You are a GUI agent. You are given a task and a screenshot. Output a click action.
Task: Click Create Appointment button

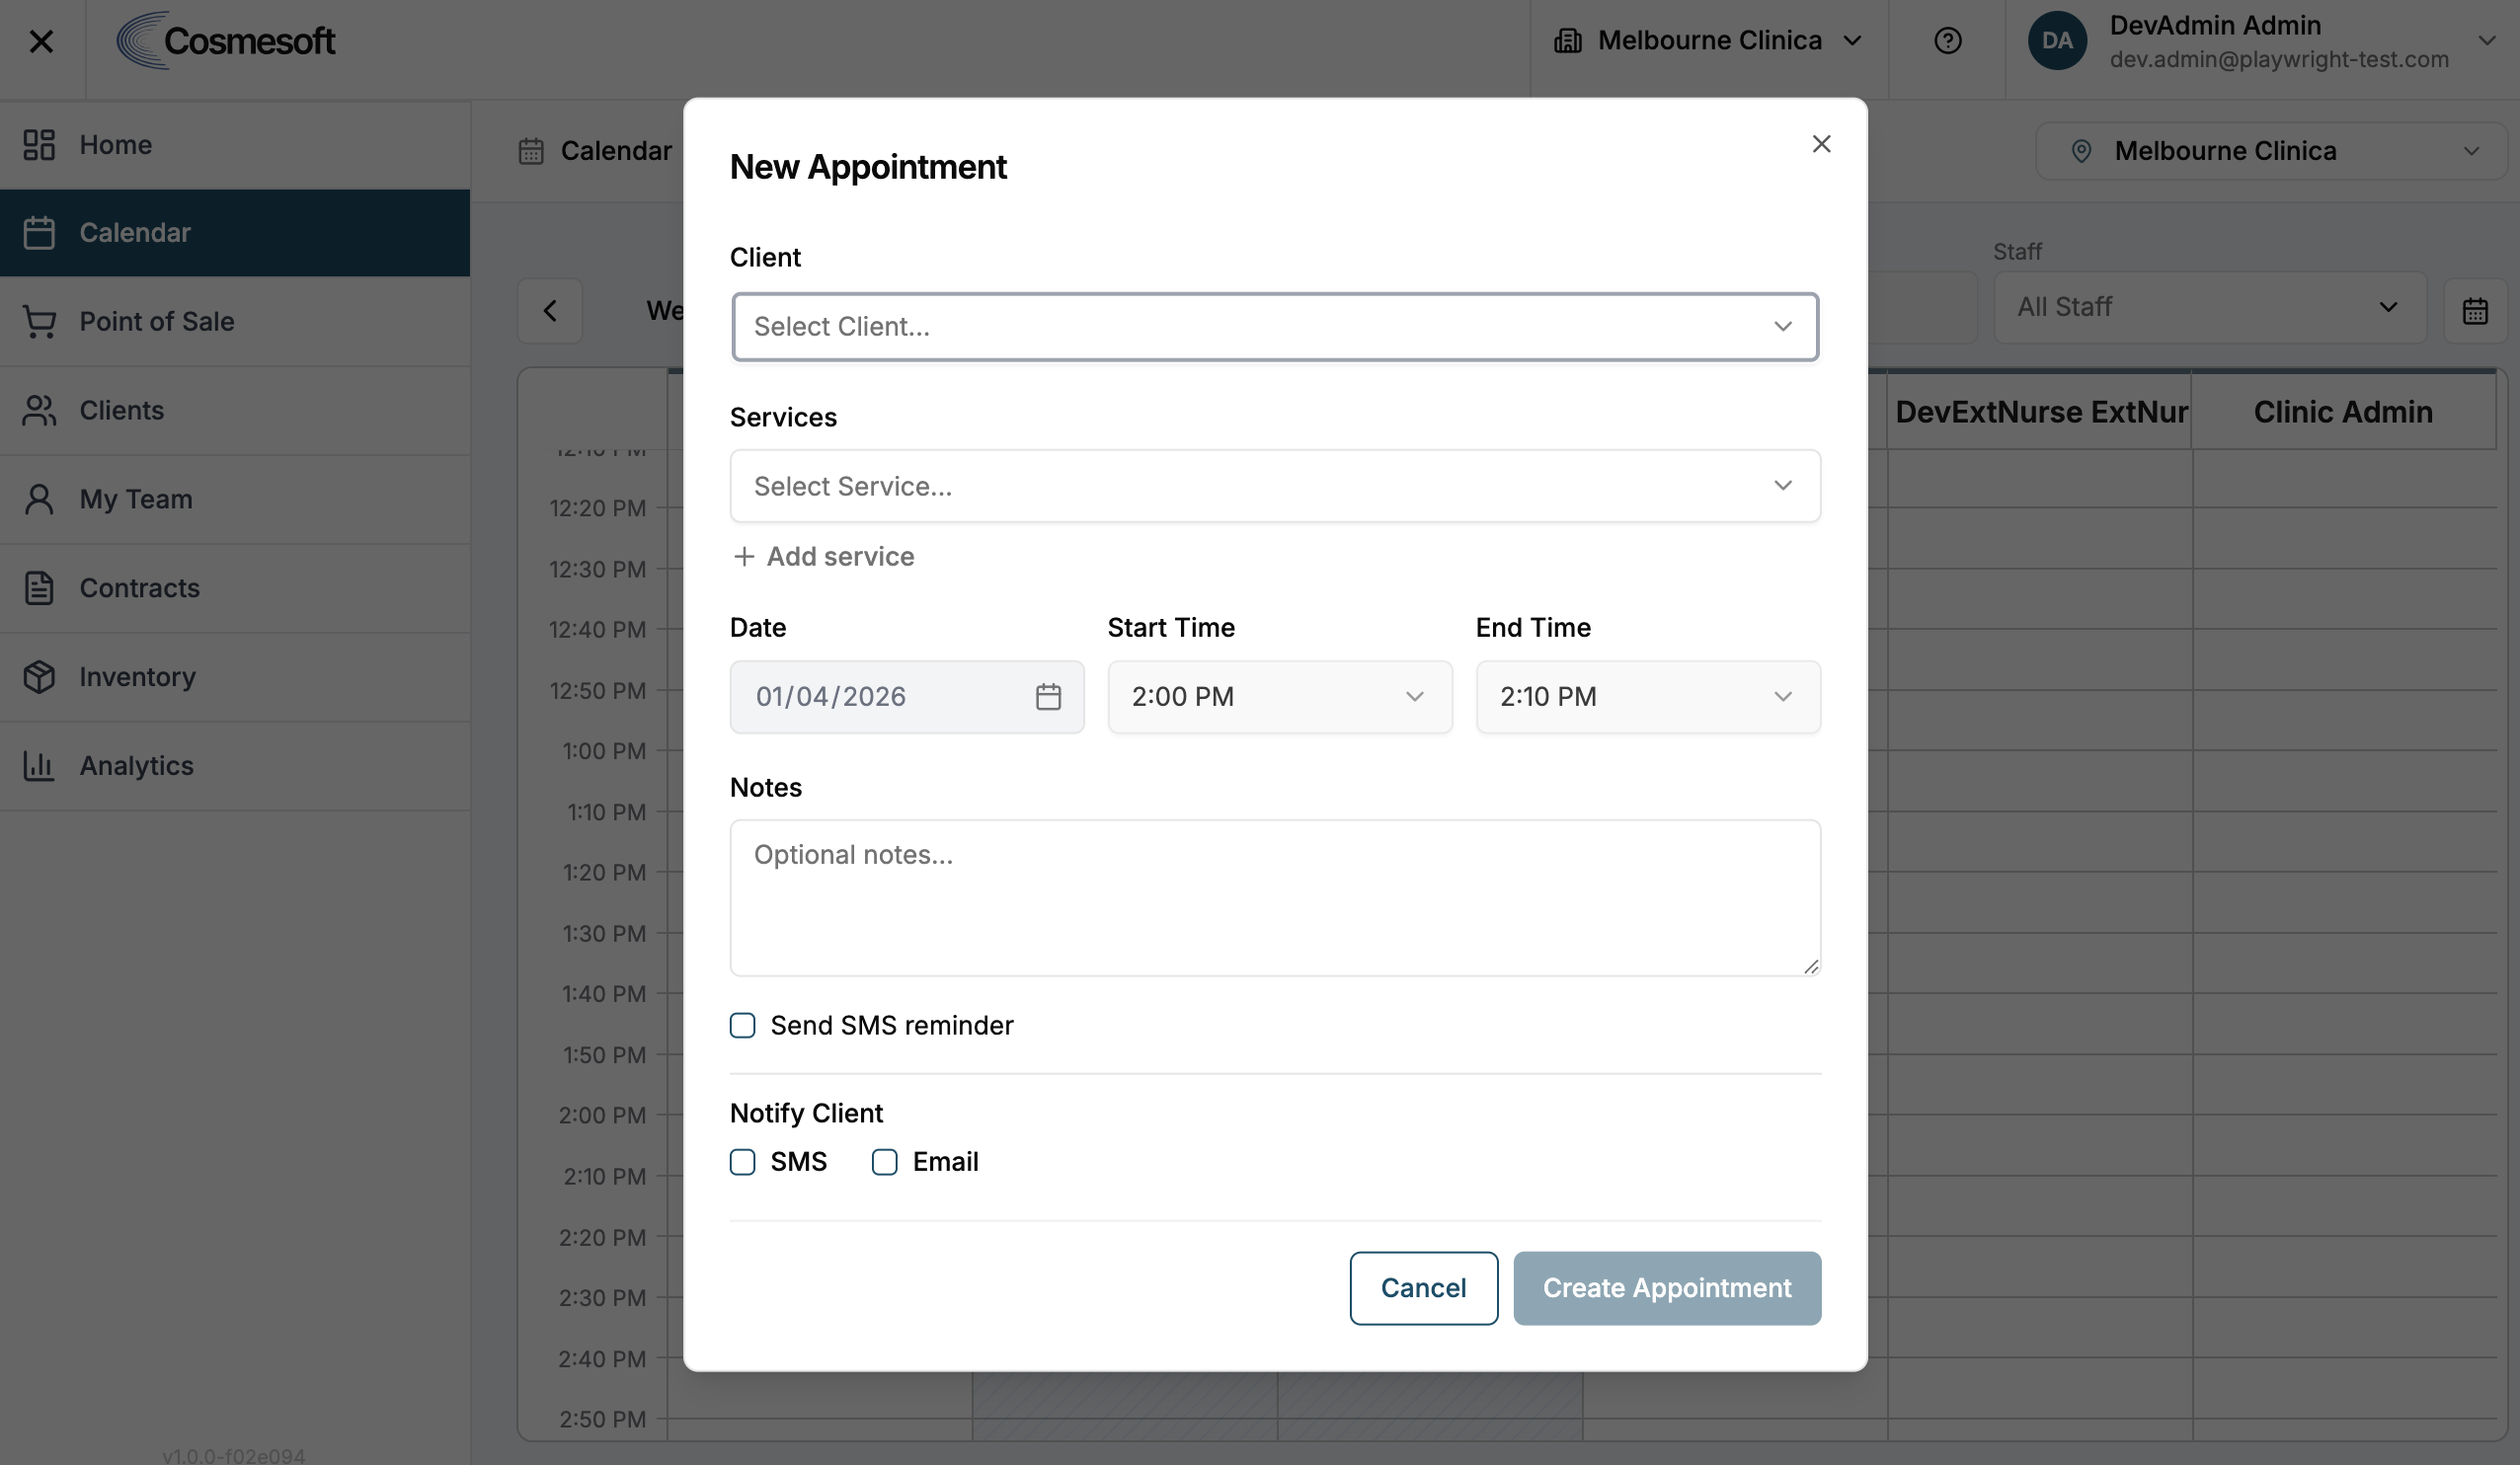point(1666,1288)
